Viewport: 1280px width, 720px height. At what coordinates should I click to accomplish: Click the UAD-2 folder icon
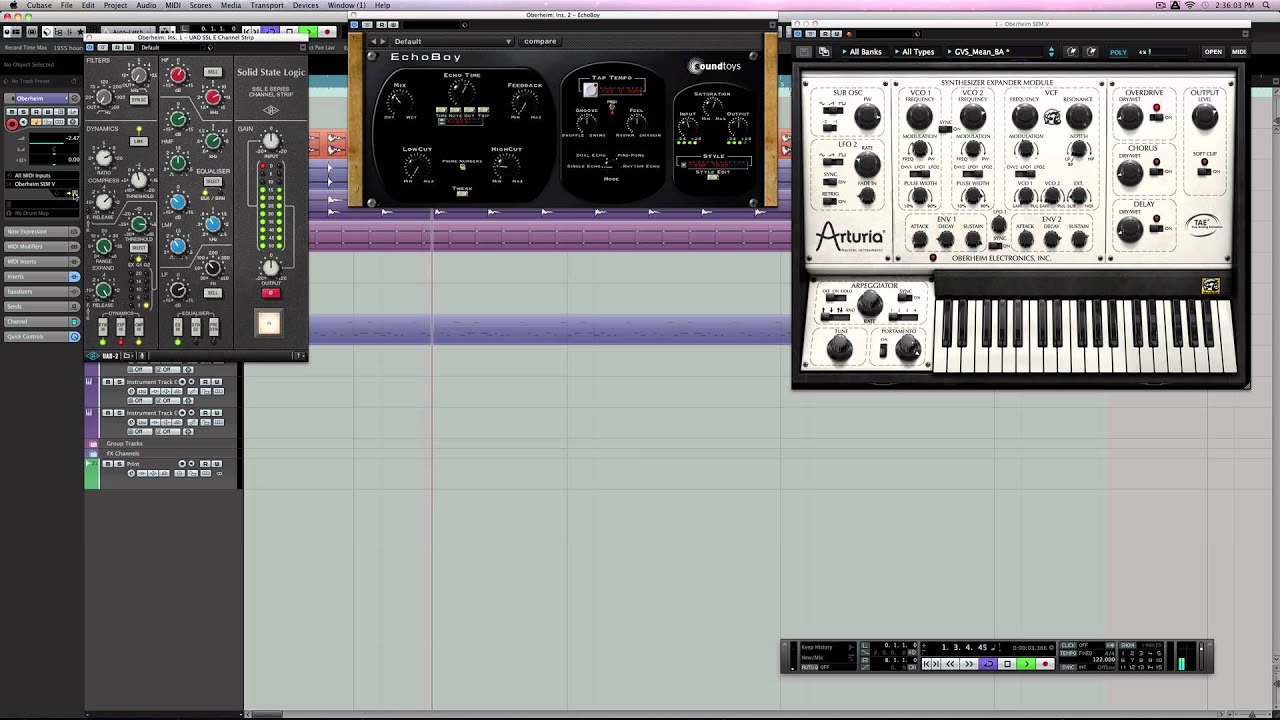coord(128,356)
